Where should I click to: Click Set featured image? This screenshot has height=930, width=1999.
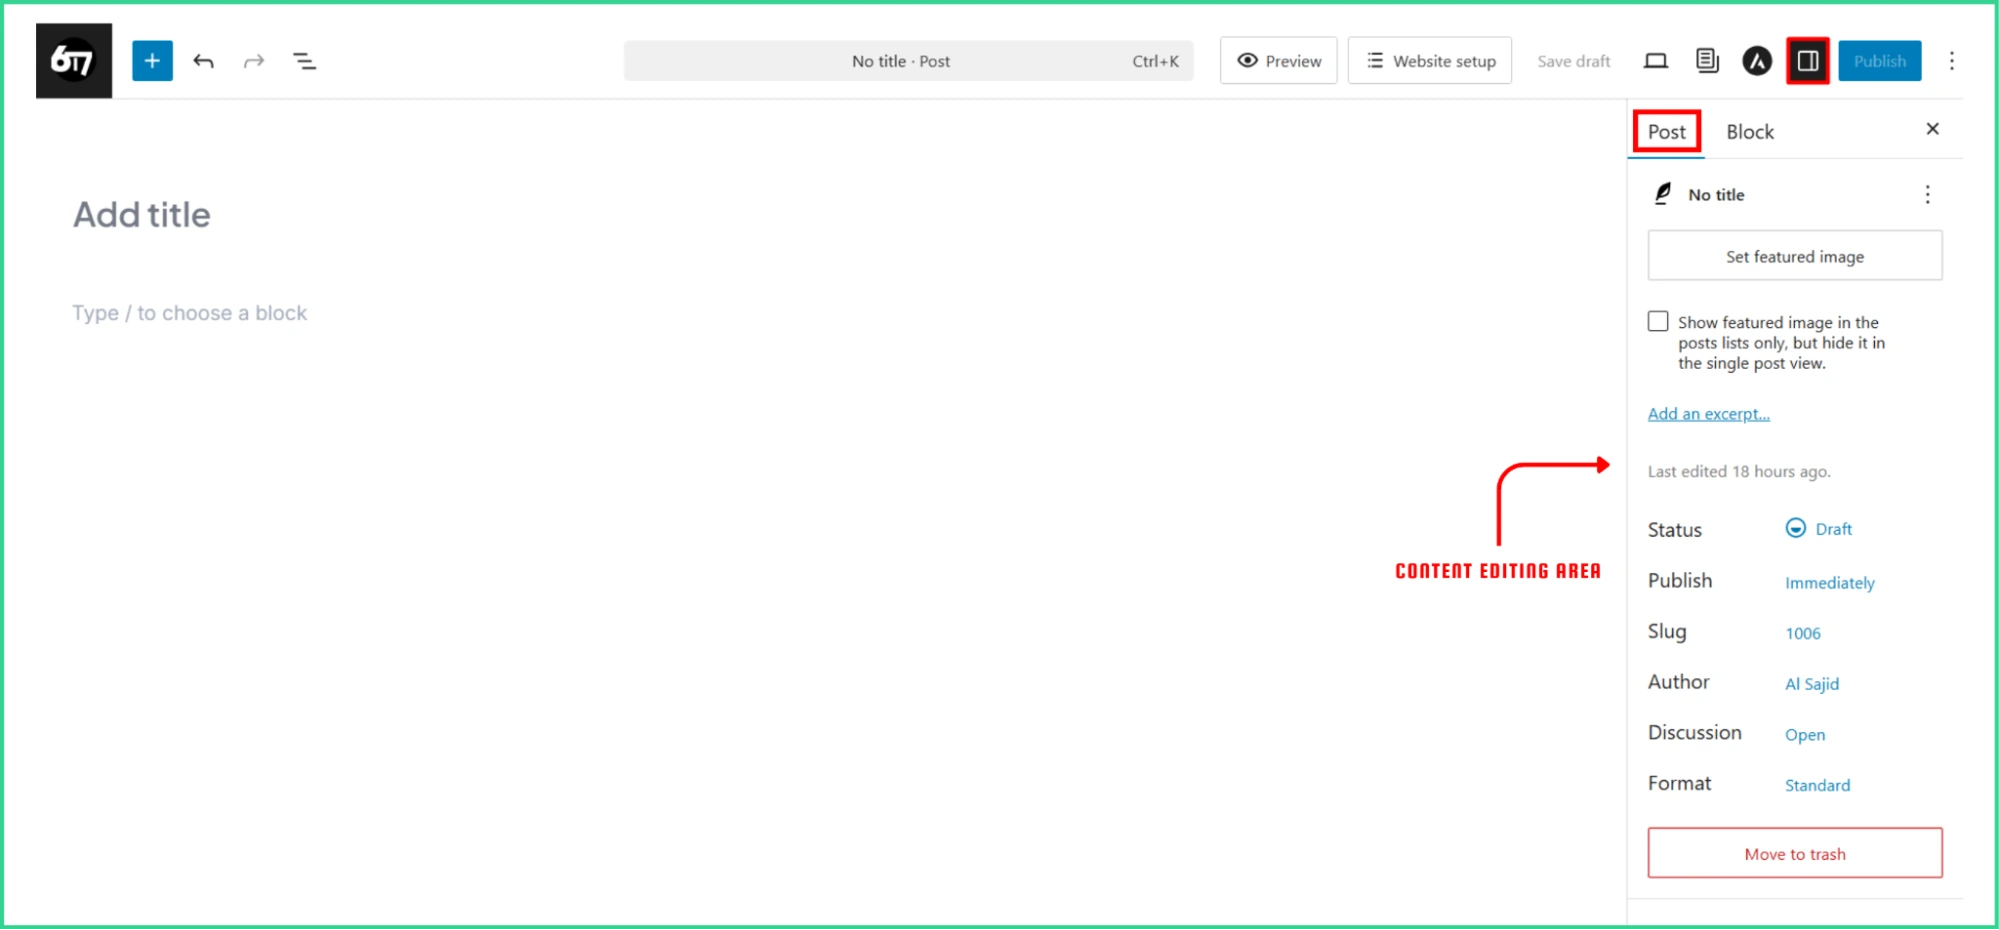click(1794, 256)
